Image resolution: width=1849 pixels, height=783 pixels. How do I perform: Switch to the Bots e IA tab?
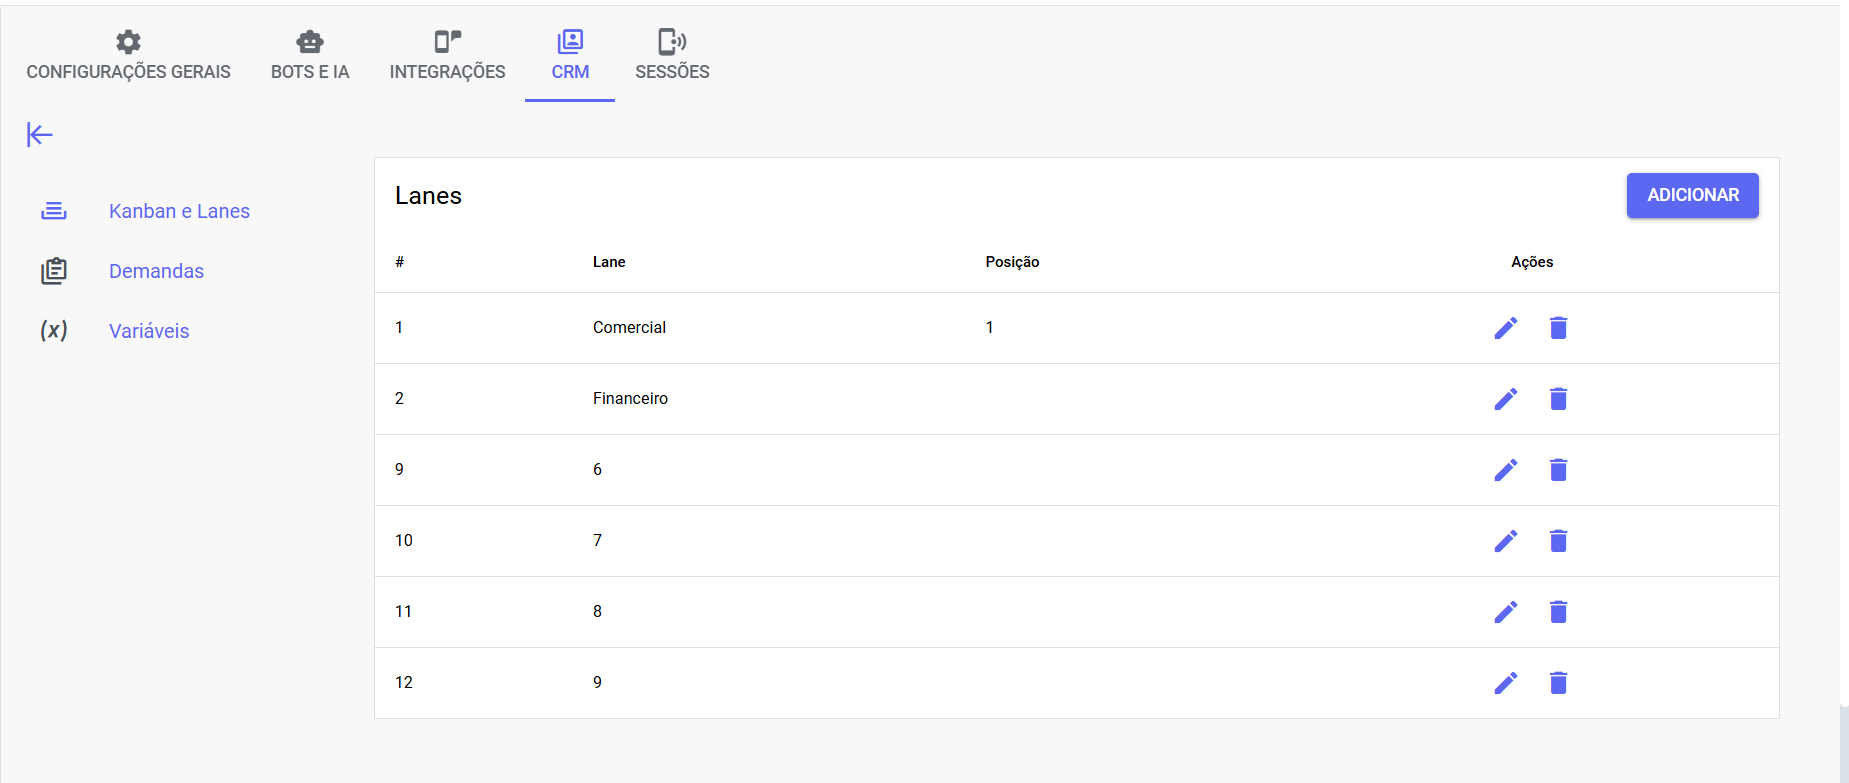pos(310,56)
